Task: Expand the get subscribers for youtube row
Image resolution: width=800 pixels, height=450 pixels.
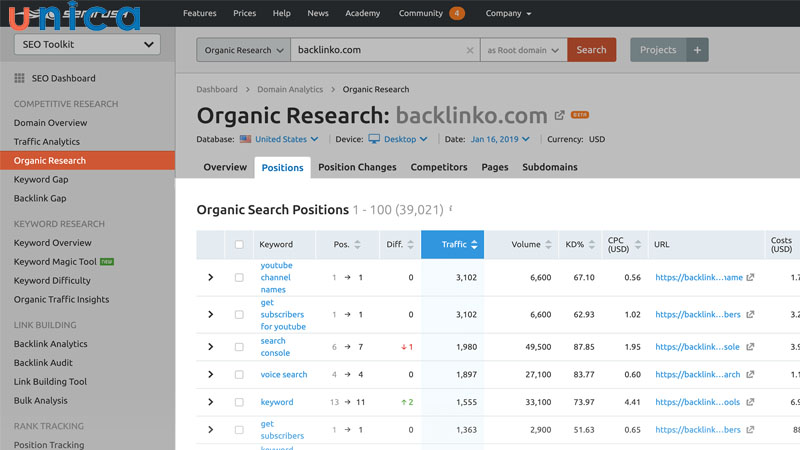Action: point(211,314)
